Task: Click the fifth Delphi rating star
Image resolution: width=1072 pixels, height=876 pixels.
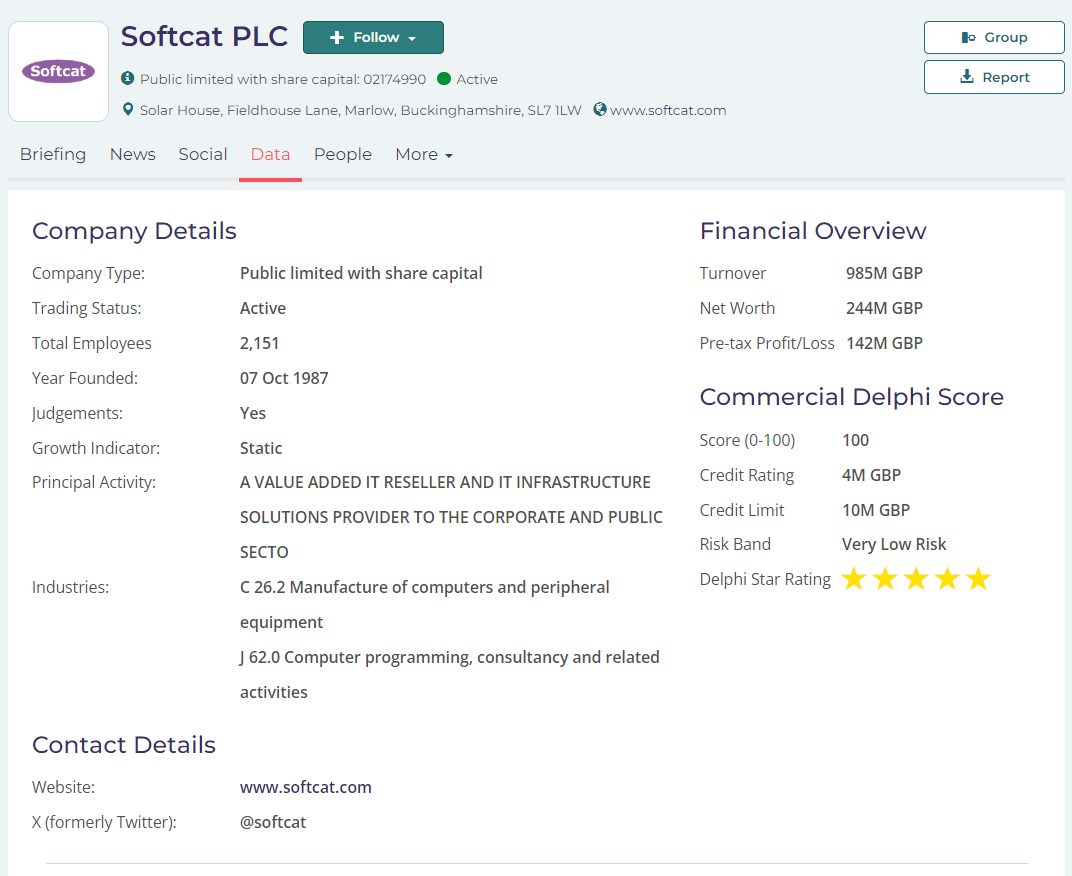Action: click(x=978, y=579)
